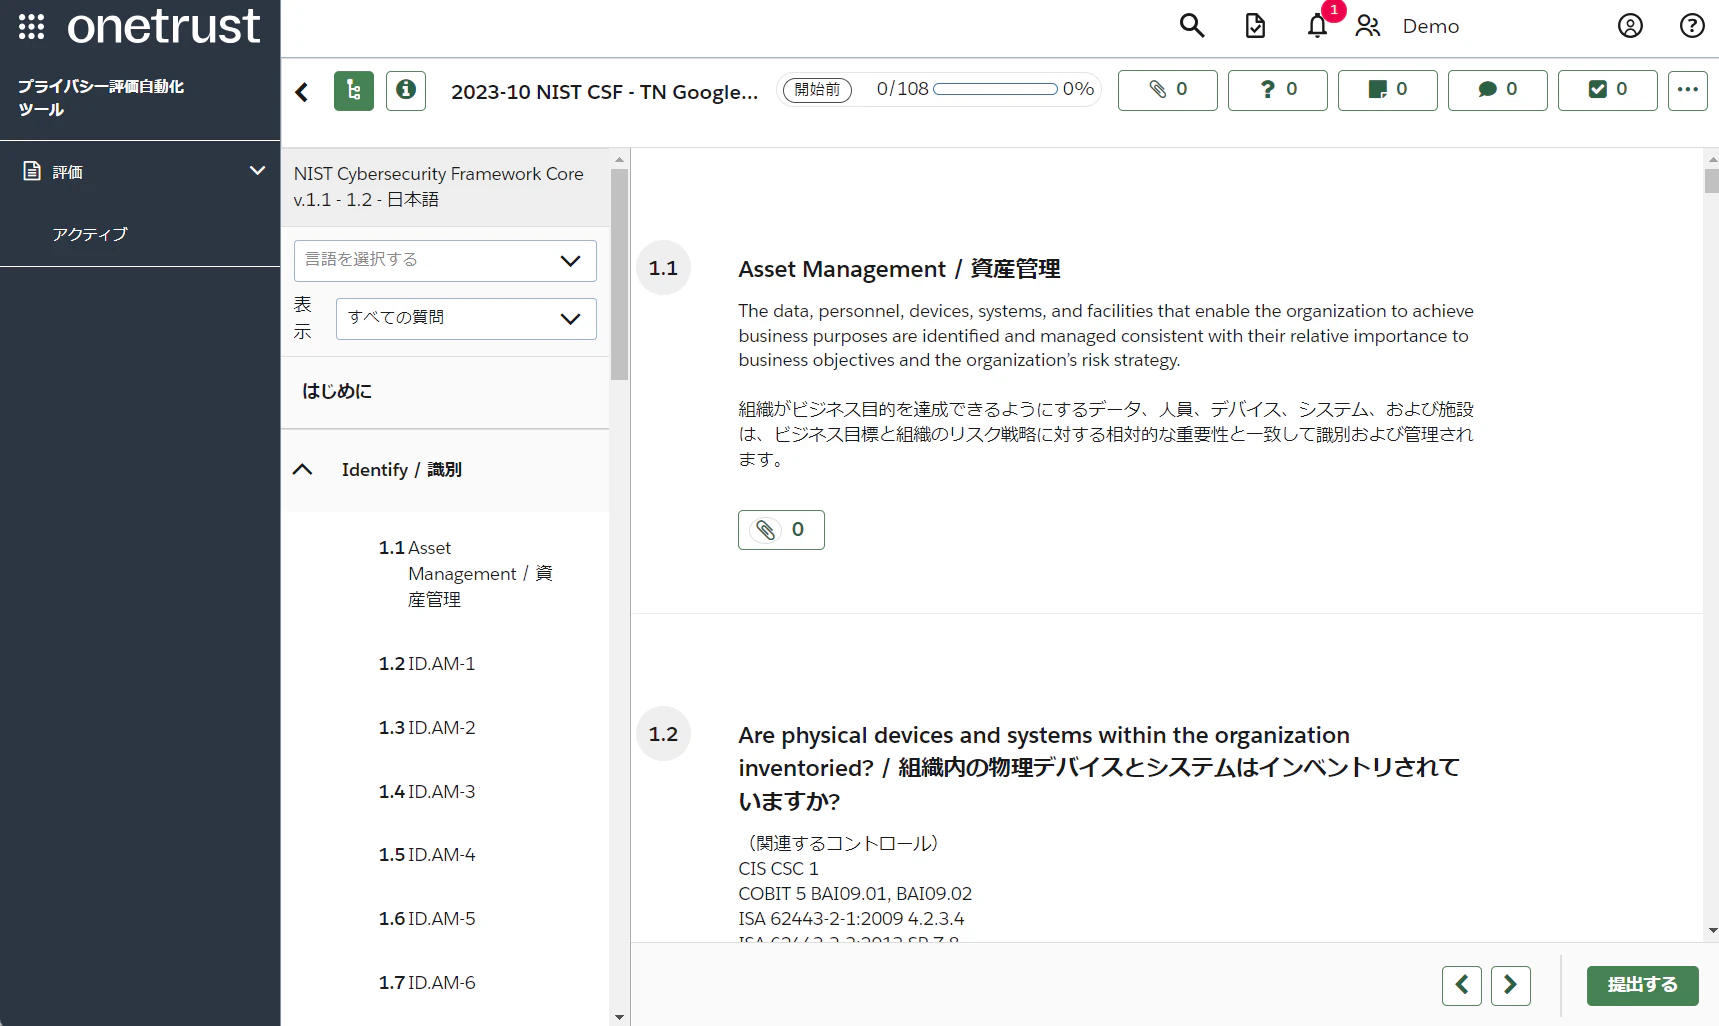1719x1026 pixels.
Task: Click the プライバシー評価自動化ツール module title
Action: pyautogui.click(x=101, y=98)
